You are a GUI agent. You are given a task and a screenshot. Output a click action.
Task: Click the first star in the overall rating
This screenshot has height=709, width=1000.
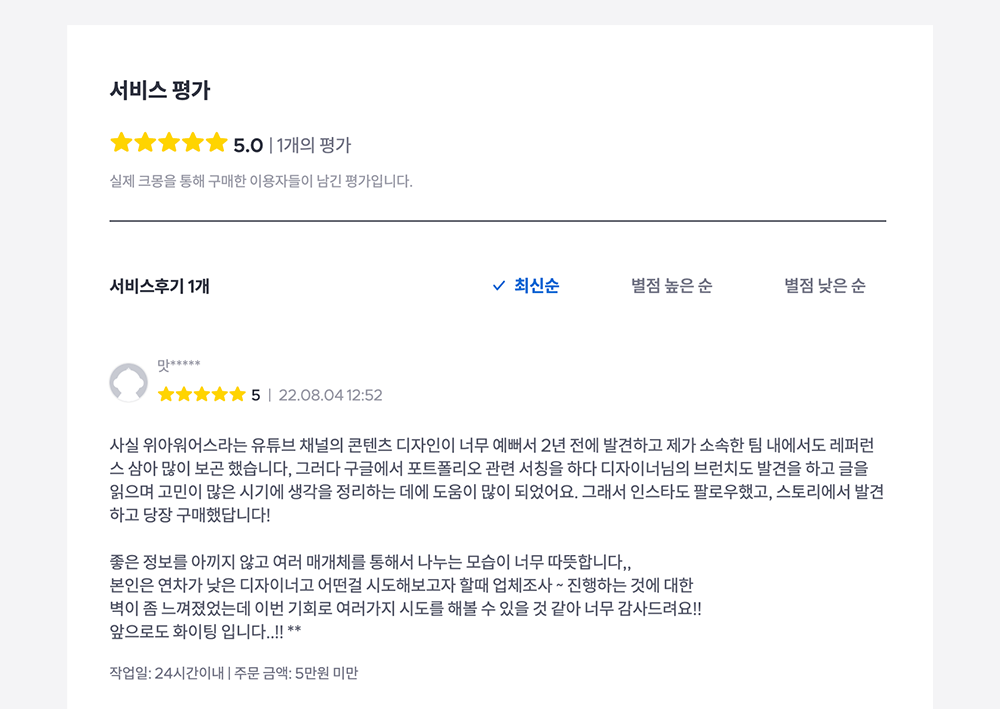tap(121, 143)
